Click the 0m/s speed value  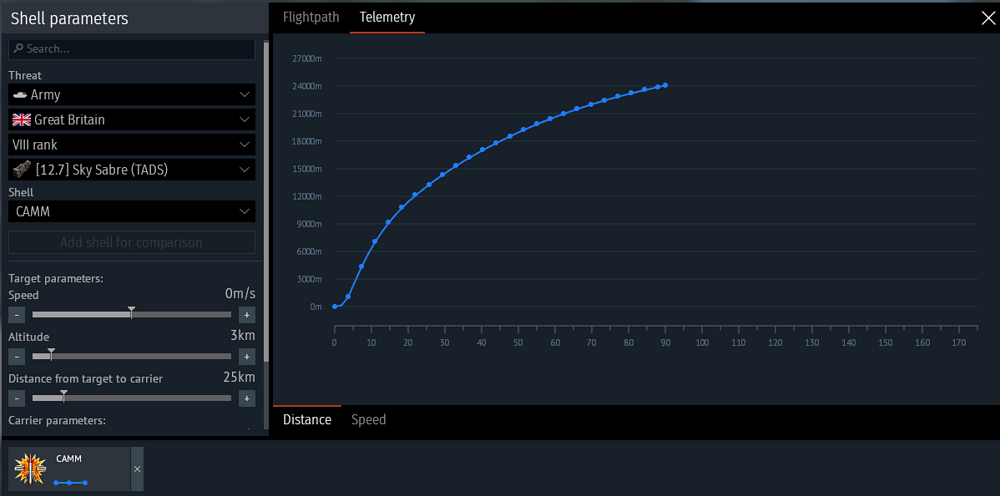240,294
